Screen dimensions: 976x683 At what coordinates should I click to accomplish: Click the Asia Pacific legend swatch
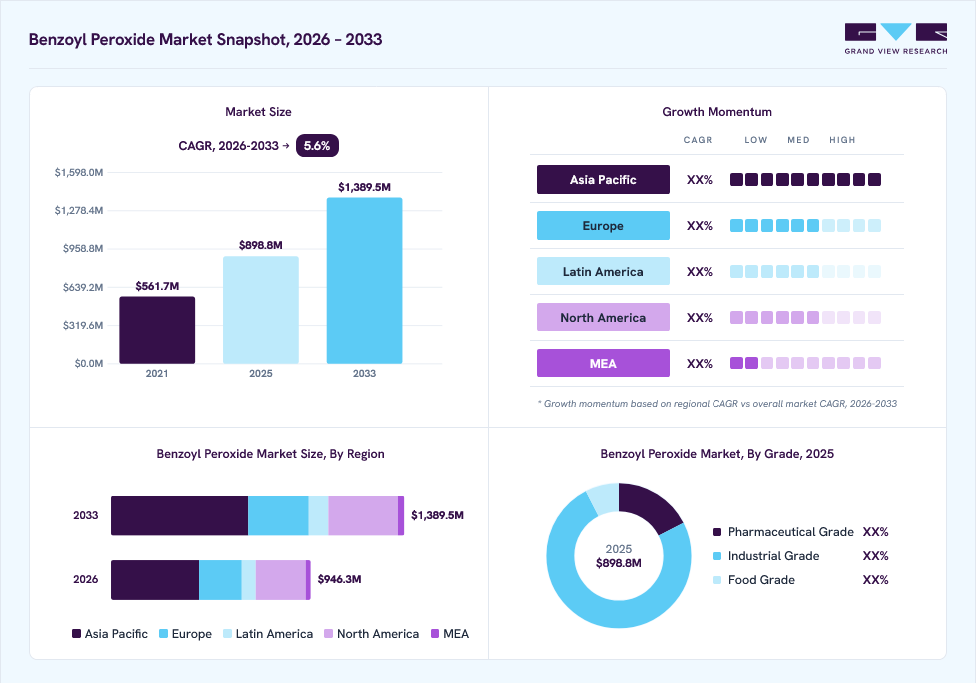[x=77, y=634]
